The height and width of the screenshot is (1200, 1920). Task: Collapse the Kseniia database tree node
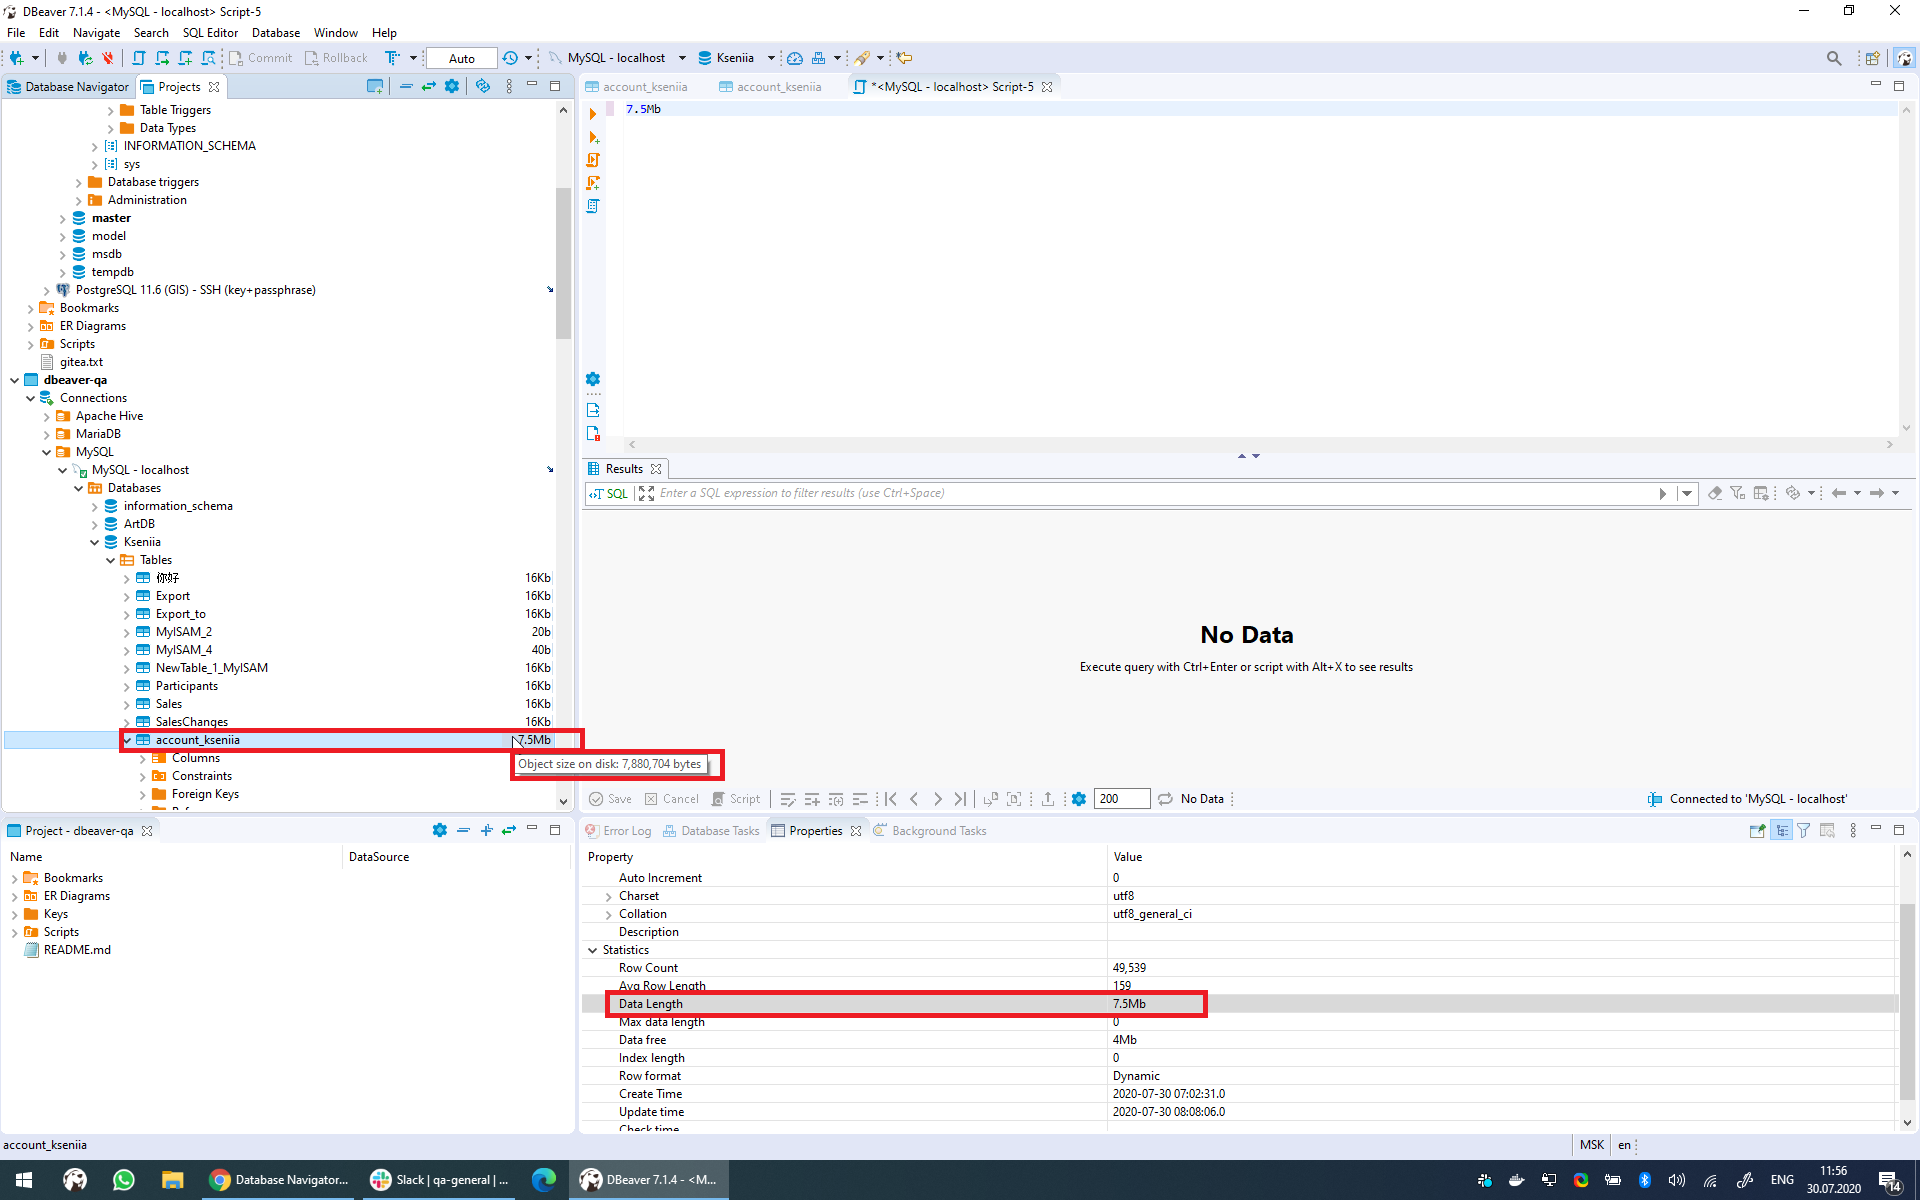(x=95, y=541)
